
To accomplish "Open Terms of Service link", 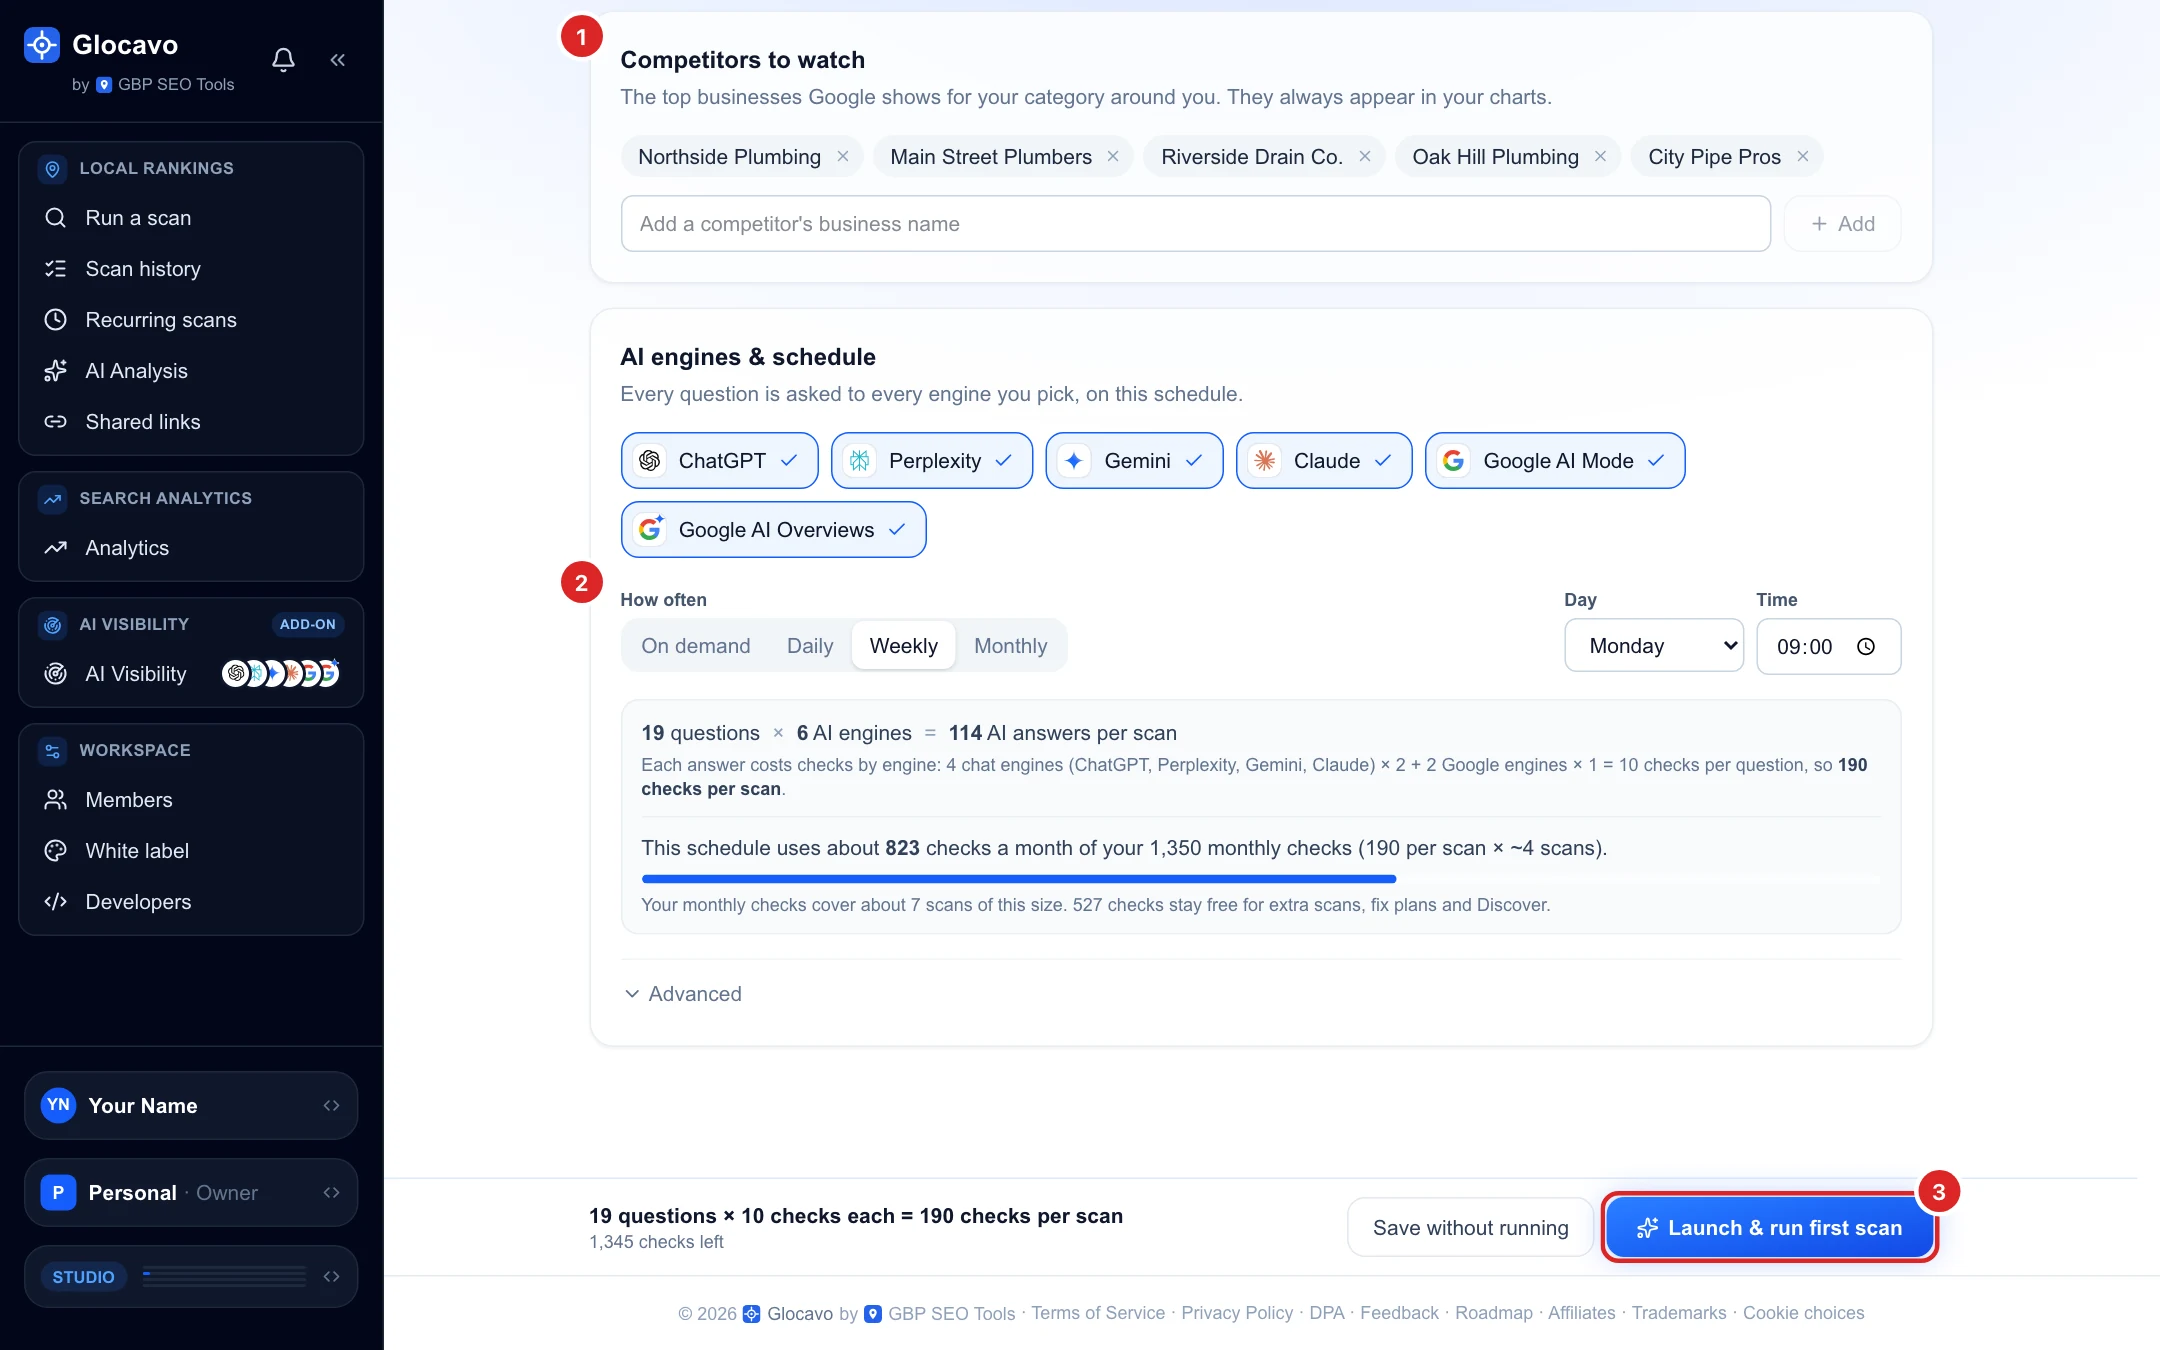I will 1098,1313.
